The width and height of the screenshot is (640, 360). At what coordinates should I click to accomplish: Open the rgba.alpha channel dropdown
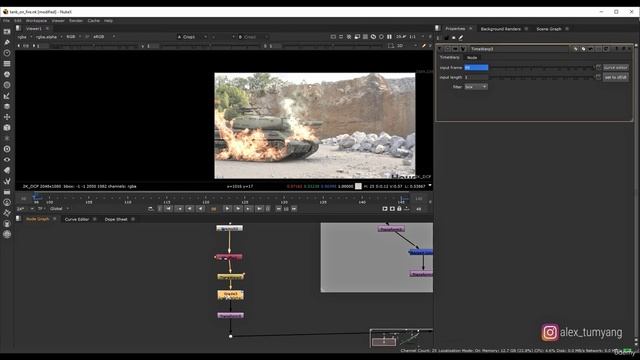(x=49, y=37)
